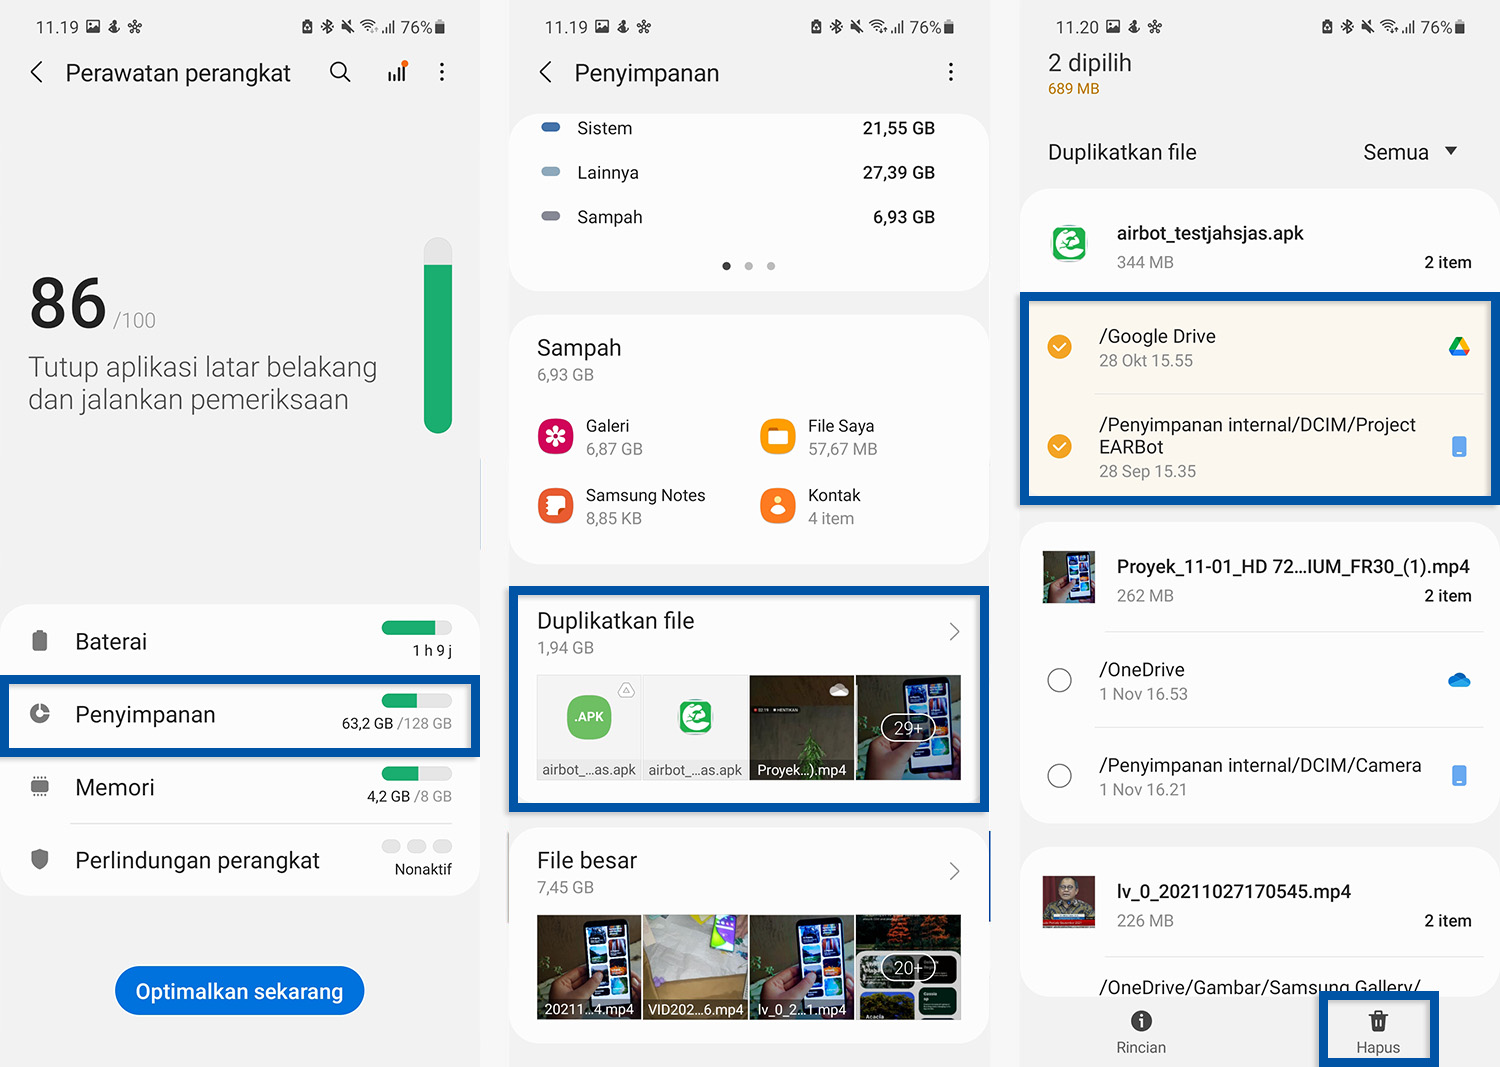
Task: Select the File Saya icon under Sampah
Action: coord(778,437)
